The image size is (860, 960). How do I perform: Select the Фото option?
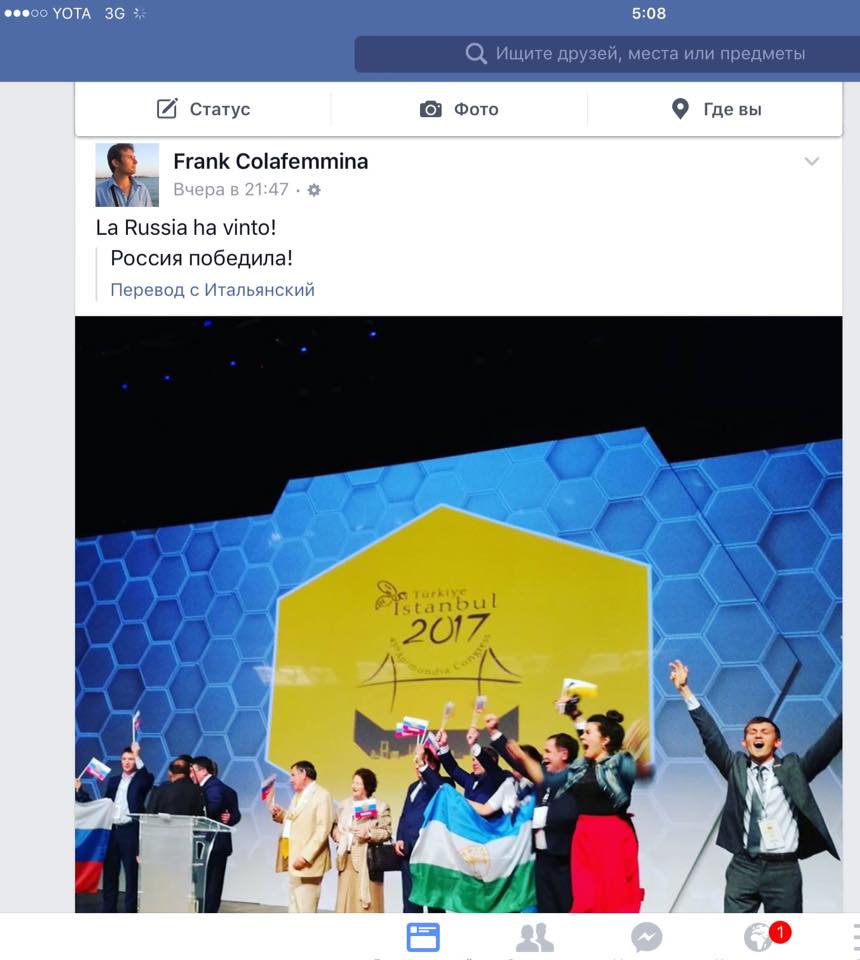pyautogui.click(x=459, y=109)
